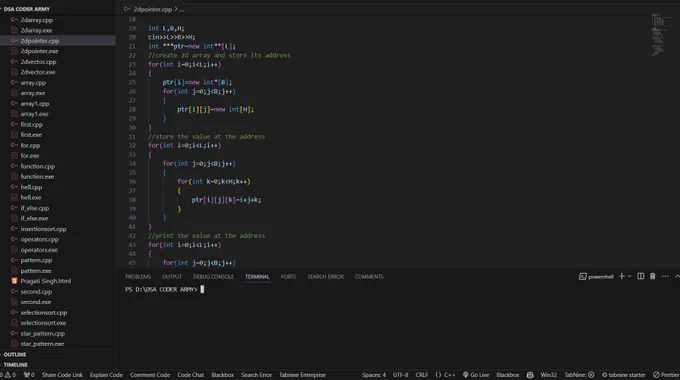Image resolution: width=680 pixels, height=380 pixels.
Task: Change the UTF-8 file encoding
Action: click(400, 375)
